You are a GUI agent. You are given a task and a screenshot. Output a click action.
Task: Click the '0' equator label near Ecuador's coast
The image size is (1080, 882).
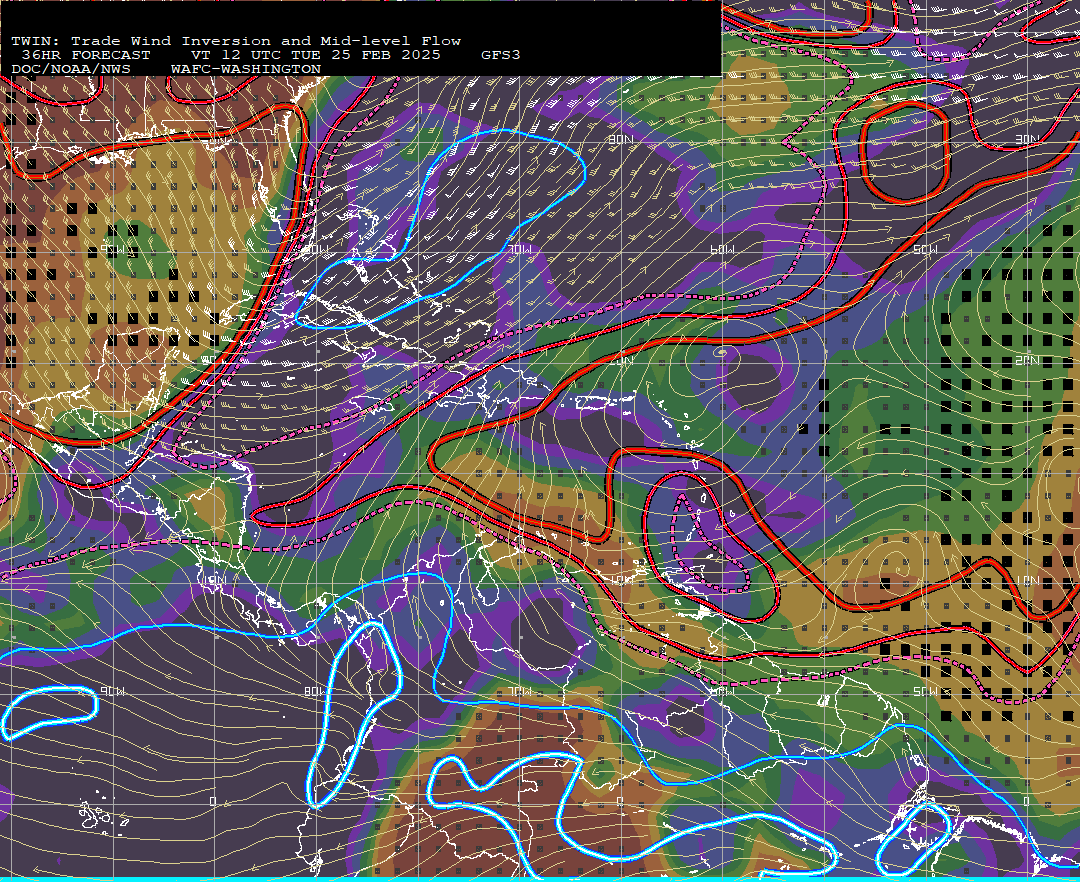click(x=213, y=801)
